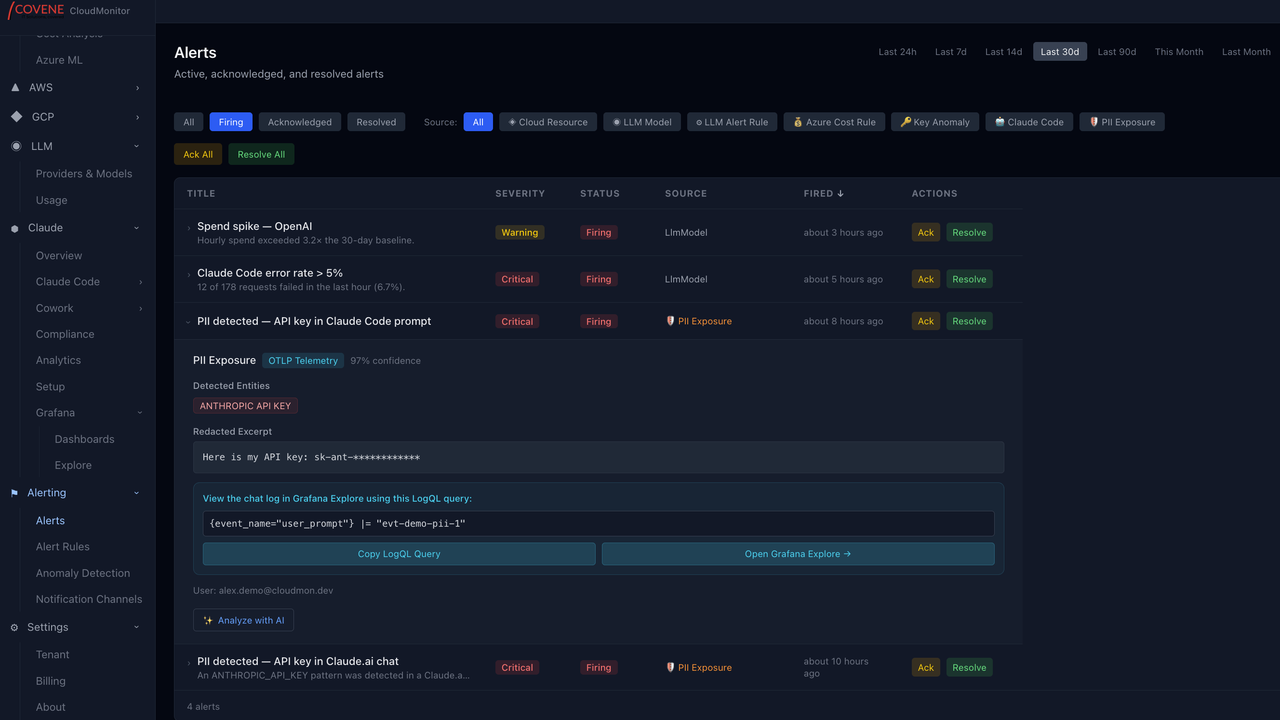Click the shield icon on PII Exposure filter
Screen dimensions: 1280x720
1094,122
